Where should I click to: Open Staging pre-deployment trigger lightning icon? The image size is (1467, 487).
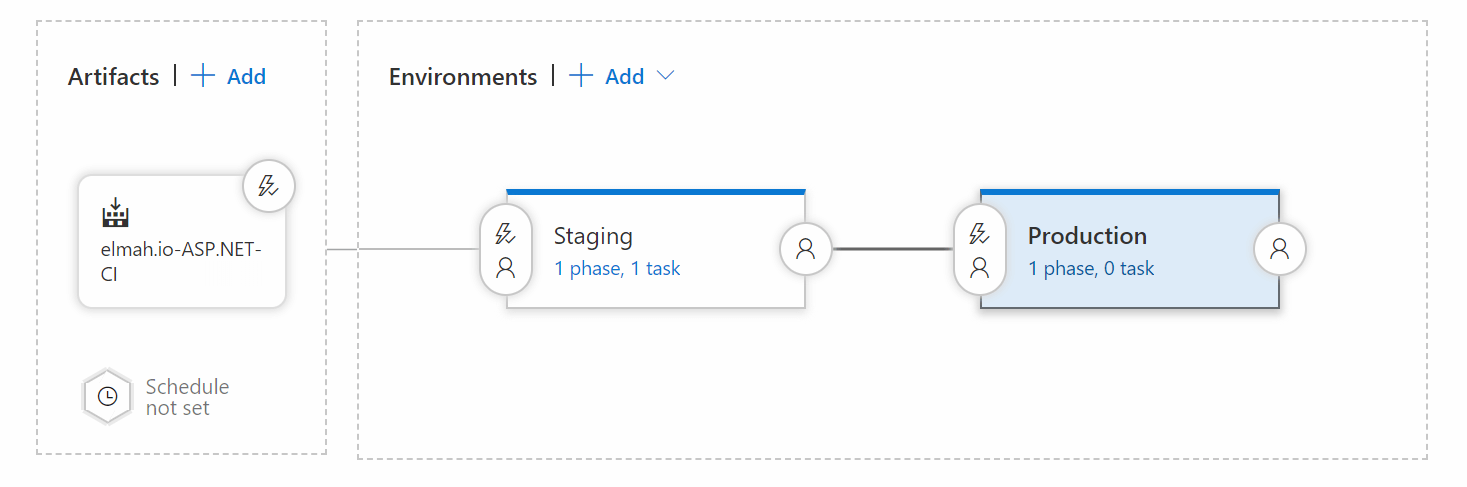tap(505, 235)
